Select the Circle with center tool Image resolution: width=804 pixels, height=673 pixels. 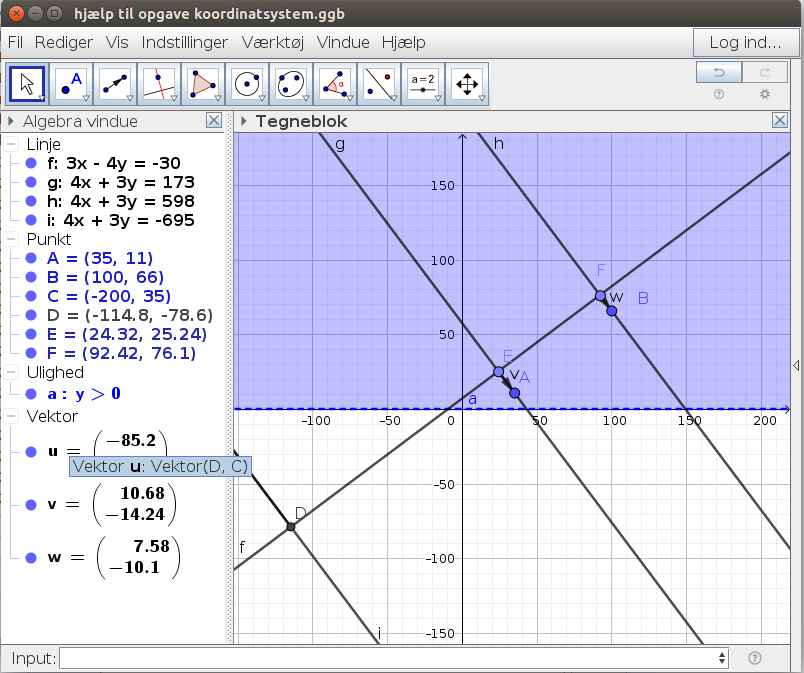(248, 84)
